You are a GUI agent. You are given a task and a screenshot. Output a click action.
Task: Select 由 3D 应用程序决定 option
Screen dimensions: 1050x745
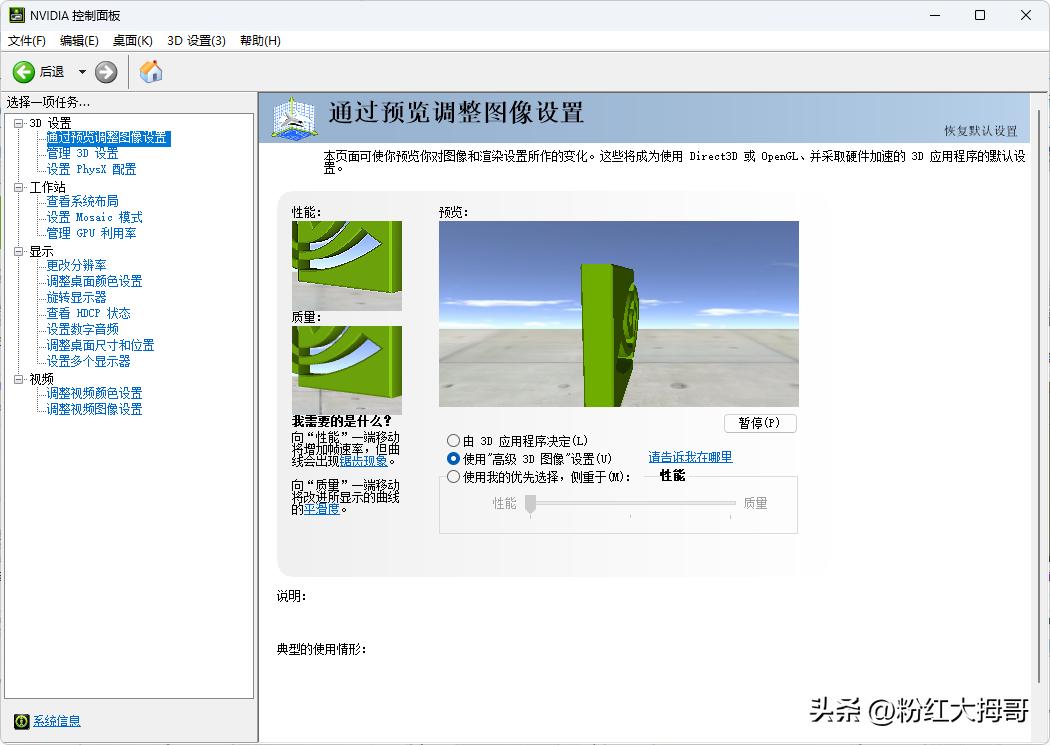(454, 440)
